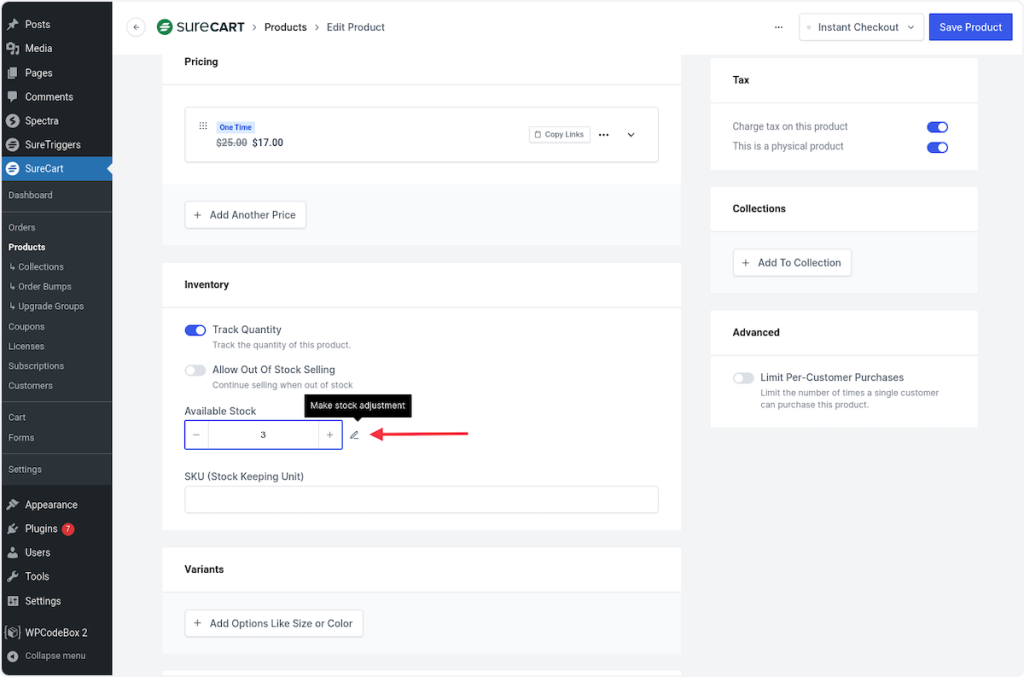Click the drag handle on the price row
The image size is (1024, 677).
click(203, 127)
